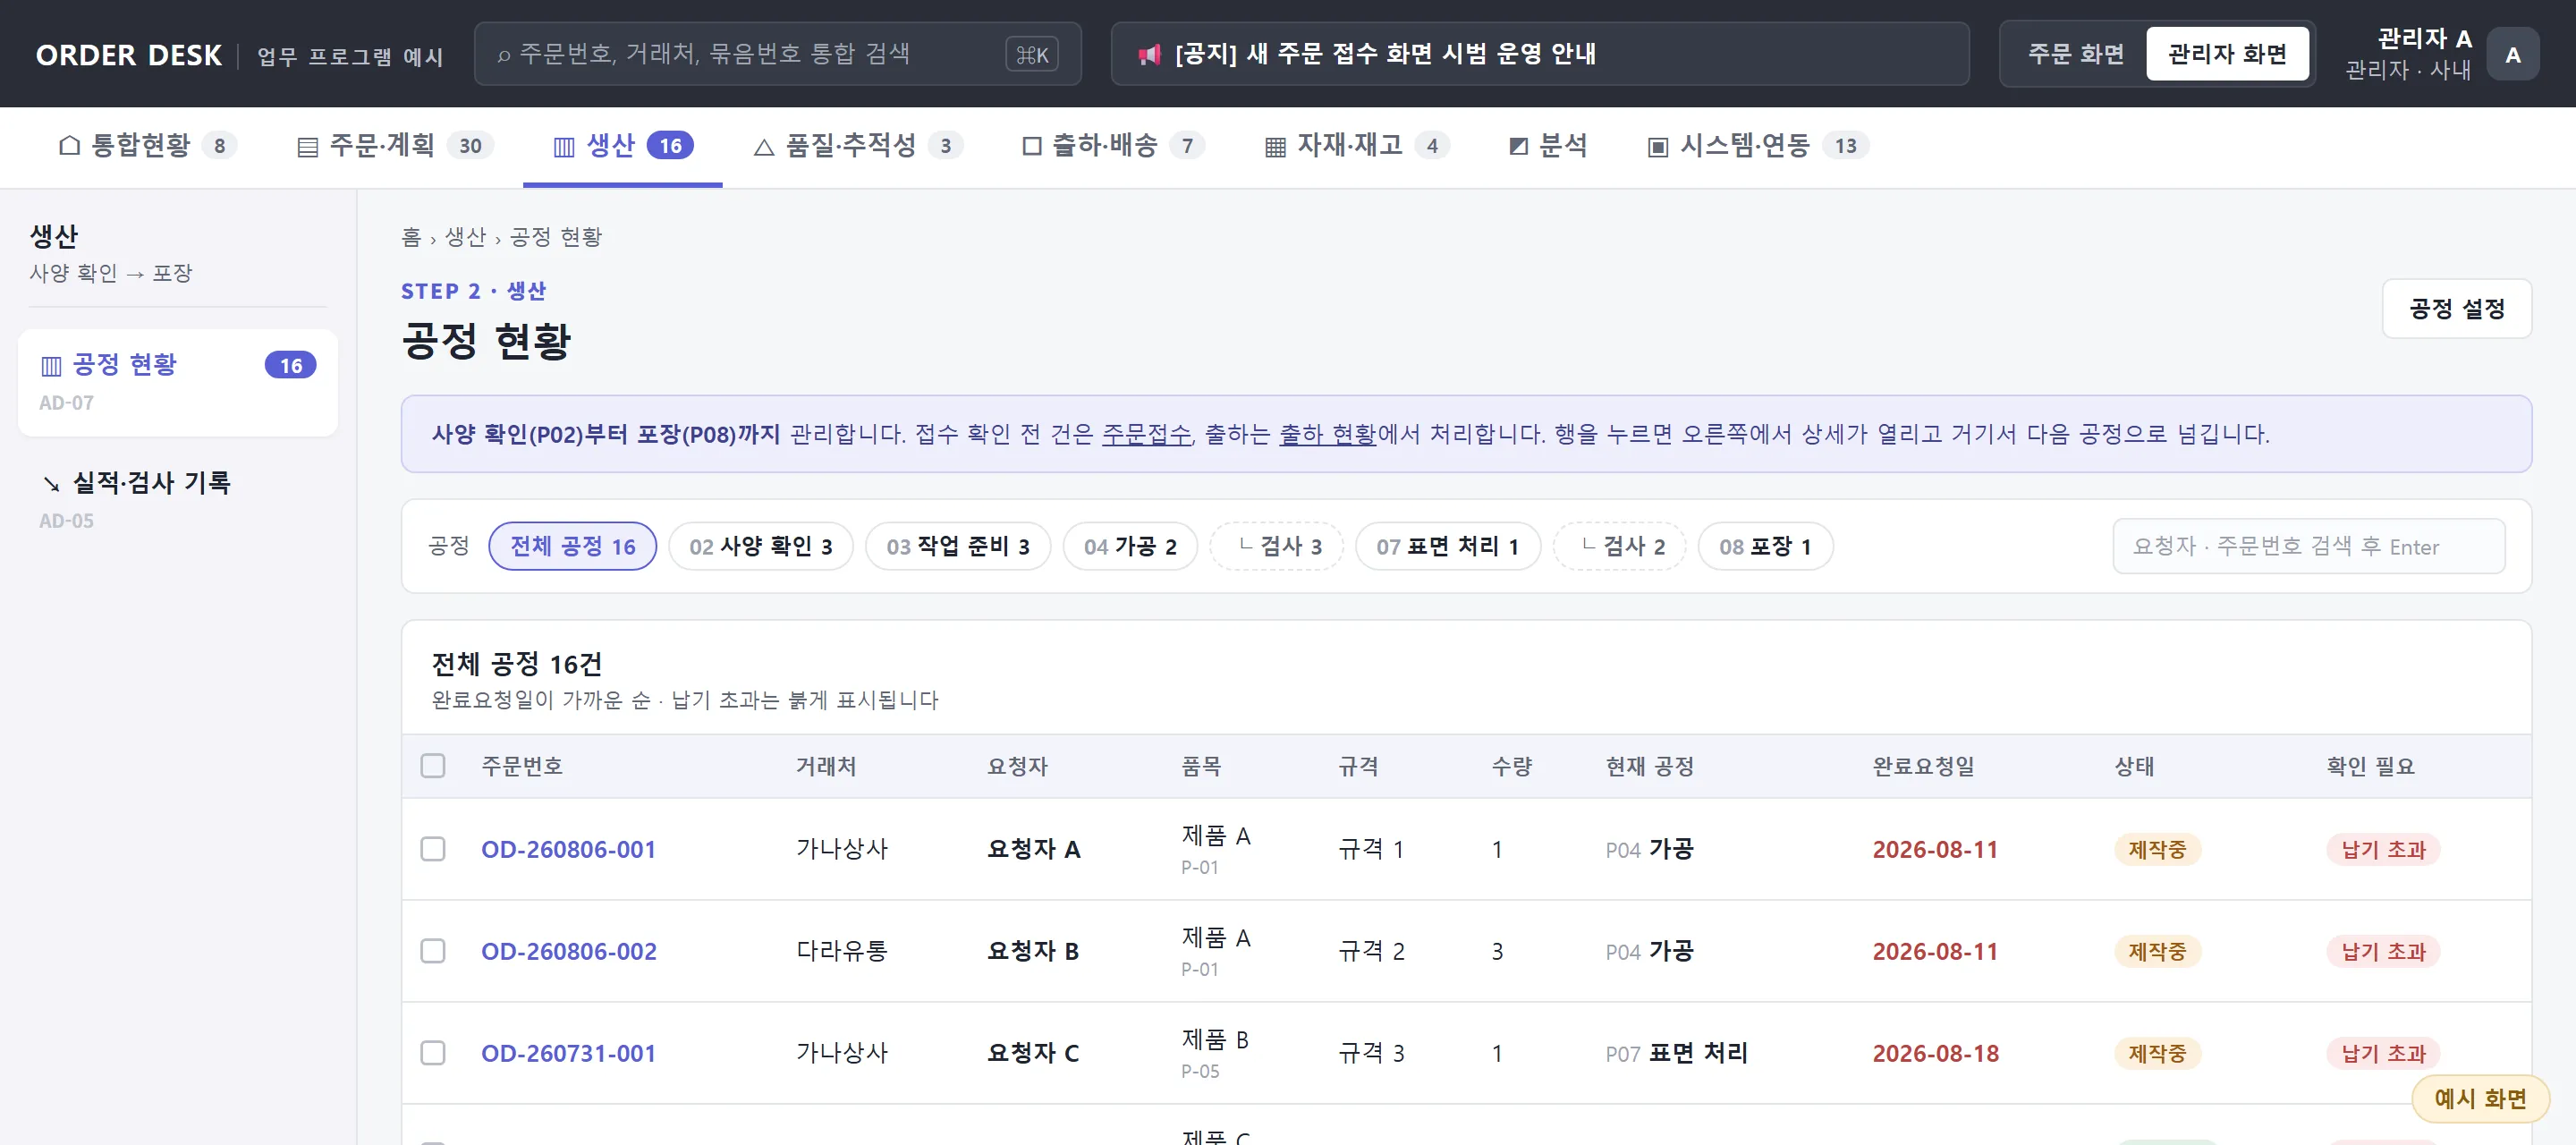
Task: Follow the 주문접수 link in info banner
Action: point(1146,434)
